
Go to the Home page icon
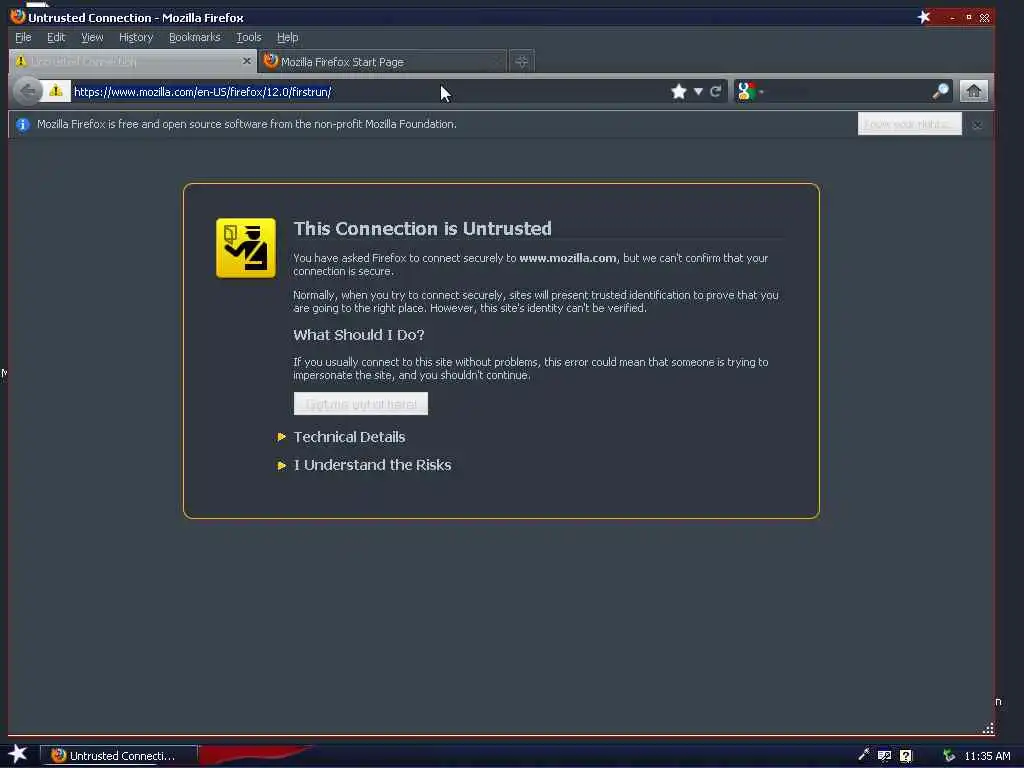click(x=974, y=91)
